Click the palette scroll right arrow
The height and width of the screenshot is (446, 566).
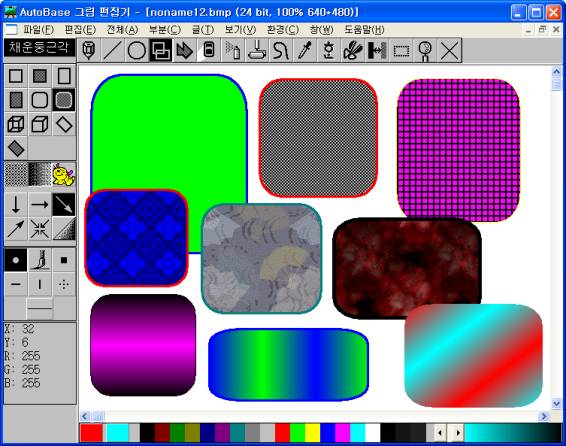pyautogui.click(x=458, y=432)
